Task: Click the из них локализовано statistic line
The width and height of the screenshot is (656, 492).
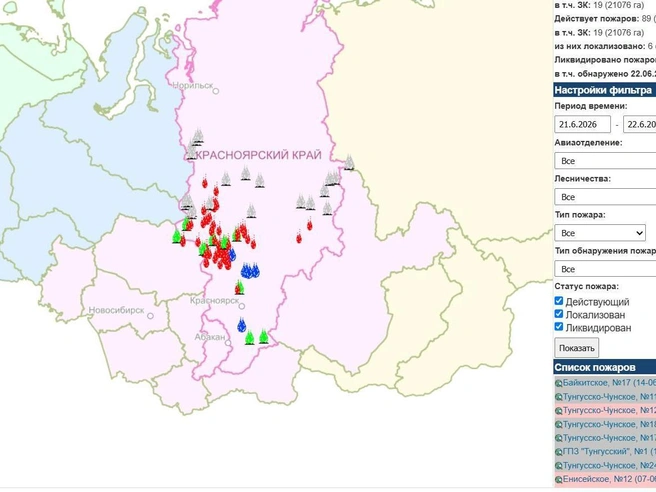Action: (605, 46)
